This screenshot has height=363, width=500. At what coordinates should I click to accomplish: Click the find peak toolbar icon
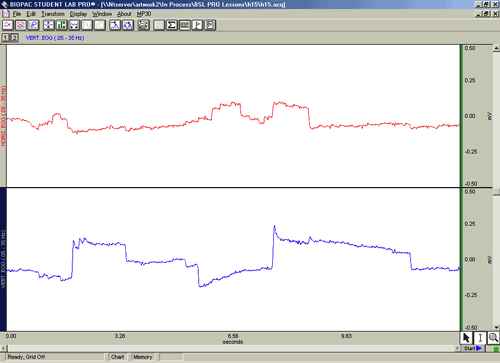[x=115, y=25]
